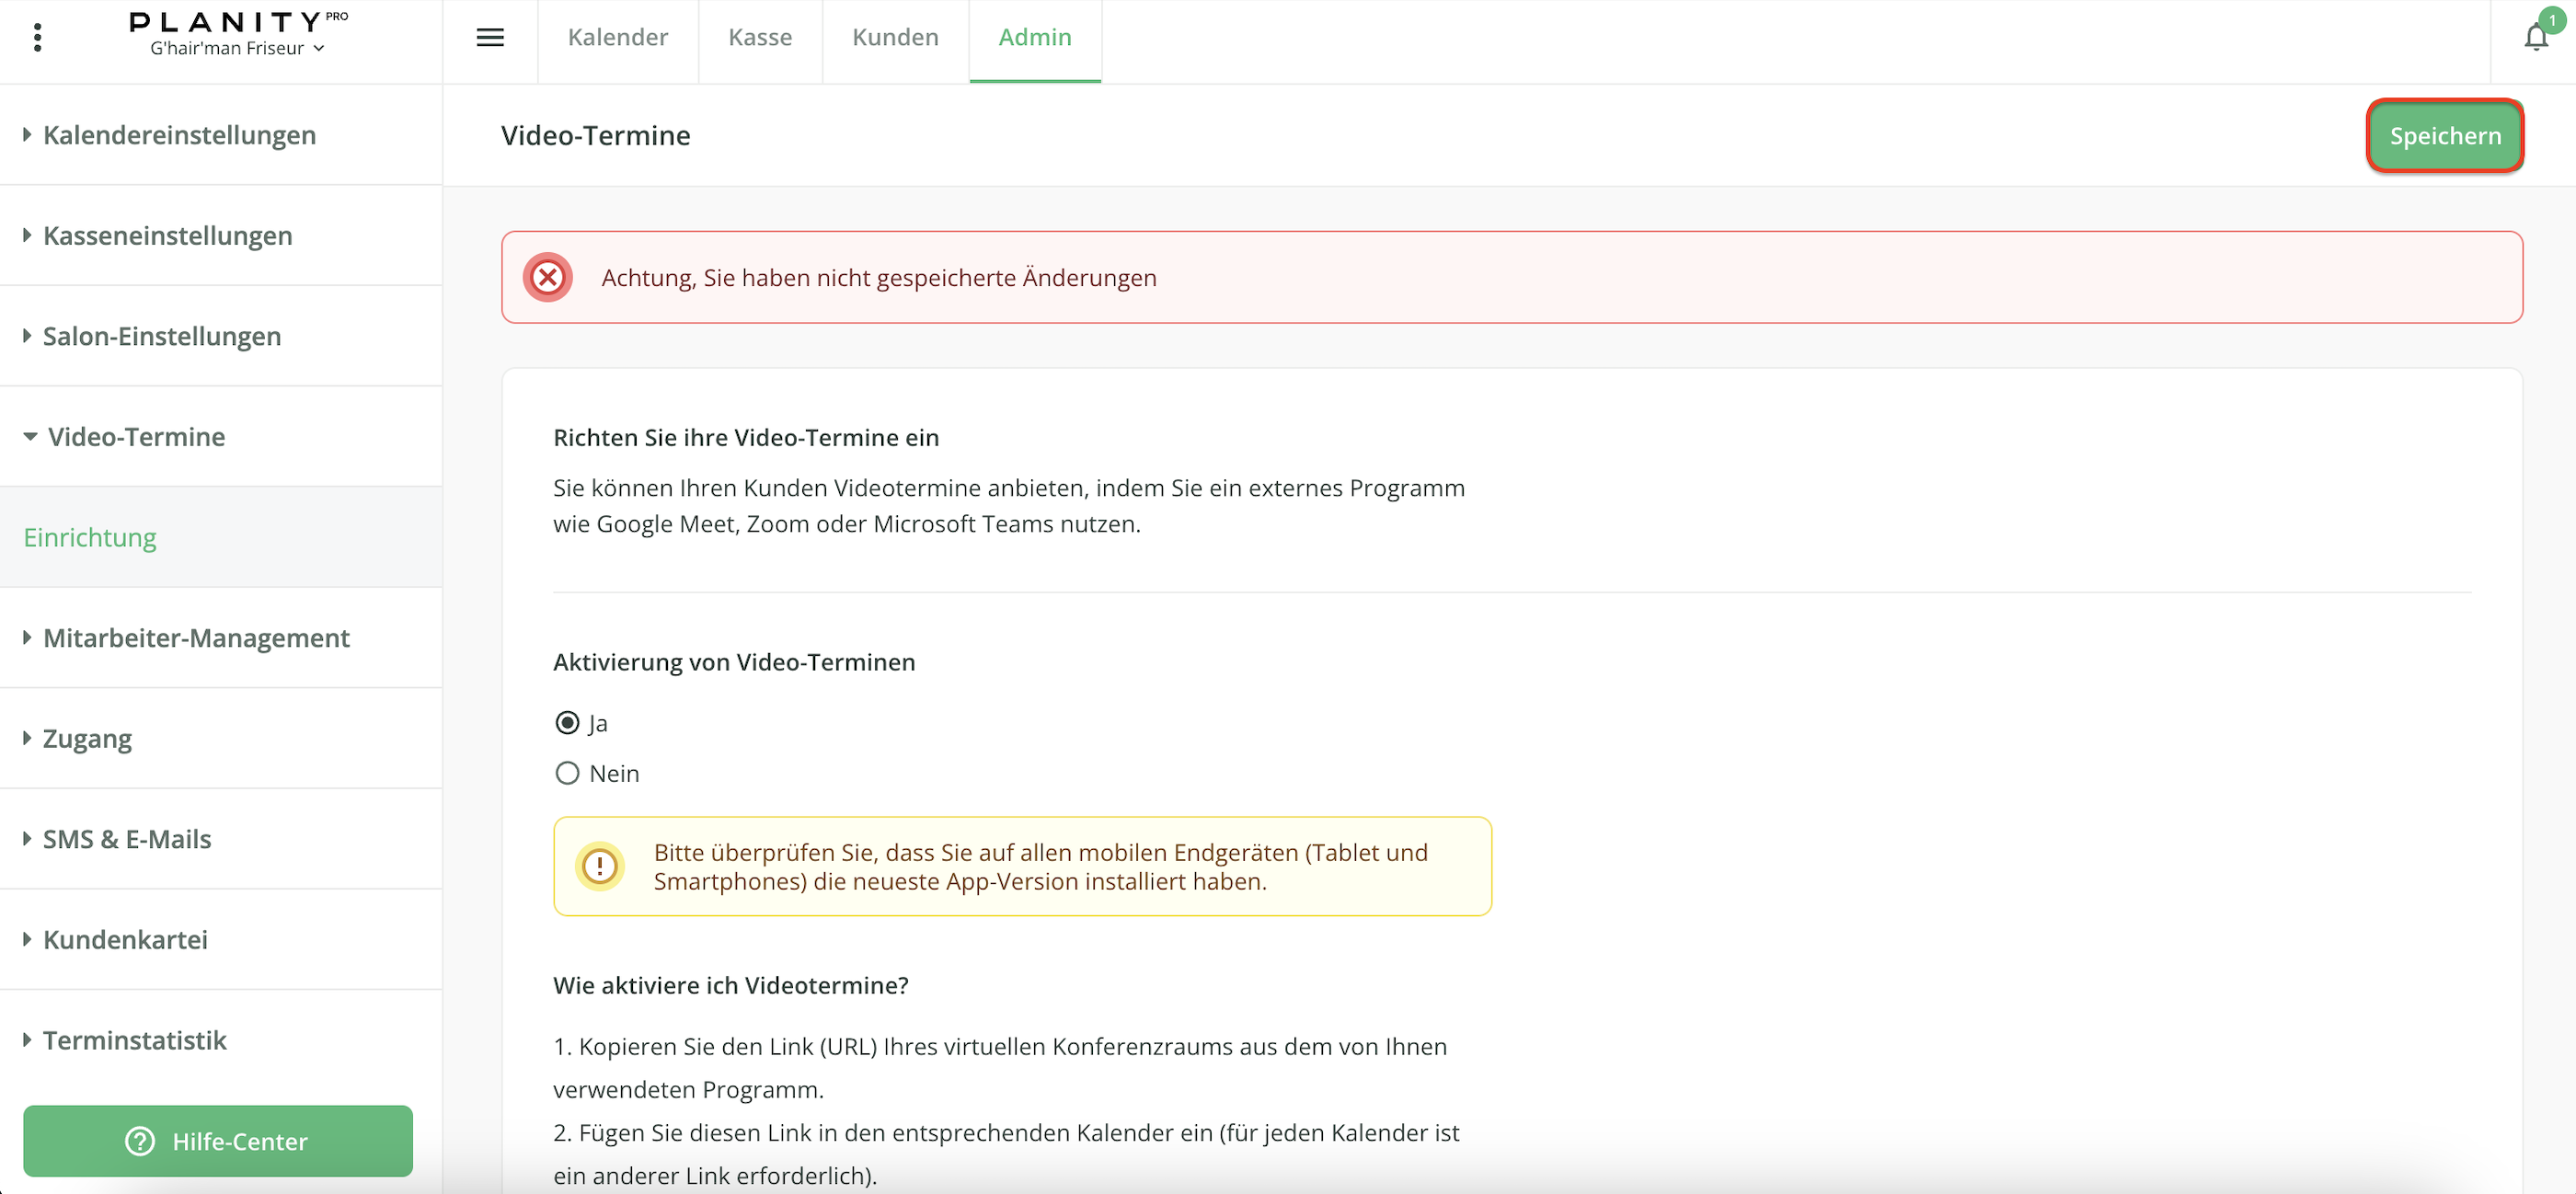Select Einrichtung in the sidebar
Image resolution: width=2576 pixels, height=1194 pixels.
(90, 537)
